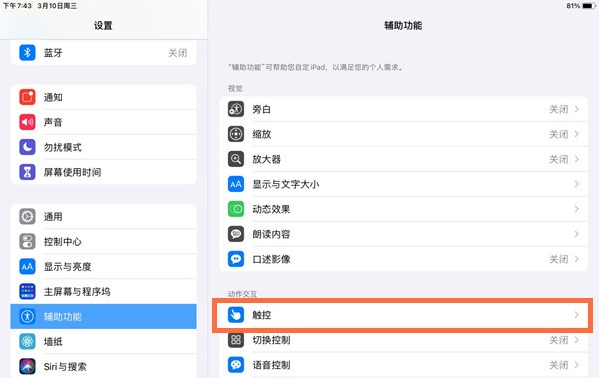Expand 旁白 row chevron
This screenshot has height=378, width=604.
click(x=577, y=109)
